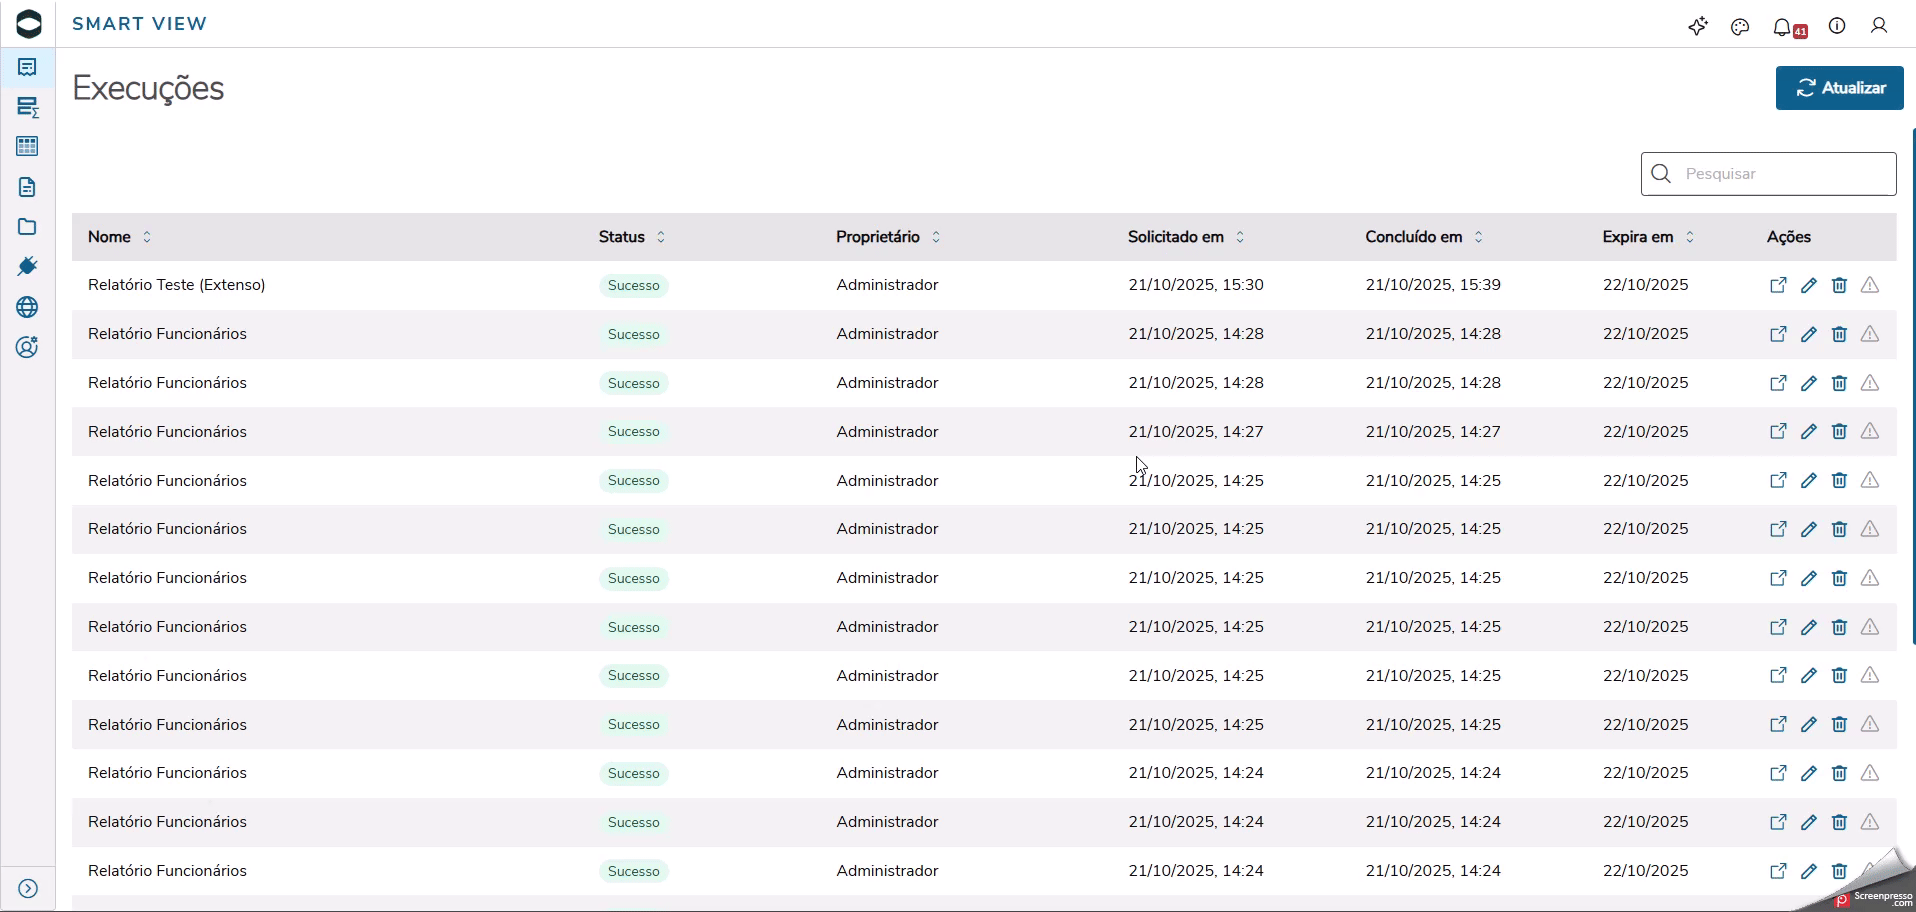Sort the table by Status column
Screen dimensions: 1916x912
pos(661,237)
